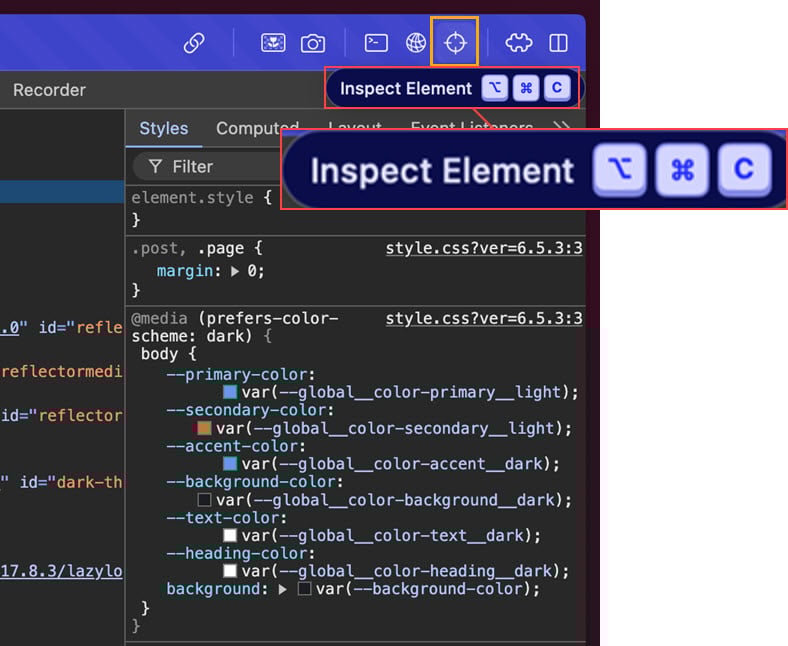Click the --heading-color property name

click(x=237, y=553)
